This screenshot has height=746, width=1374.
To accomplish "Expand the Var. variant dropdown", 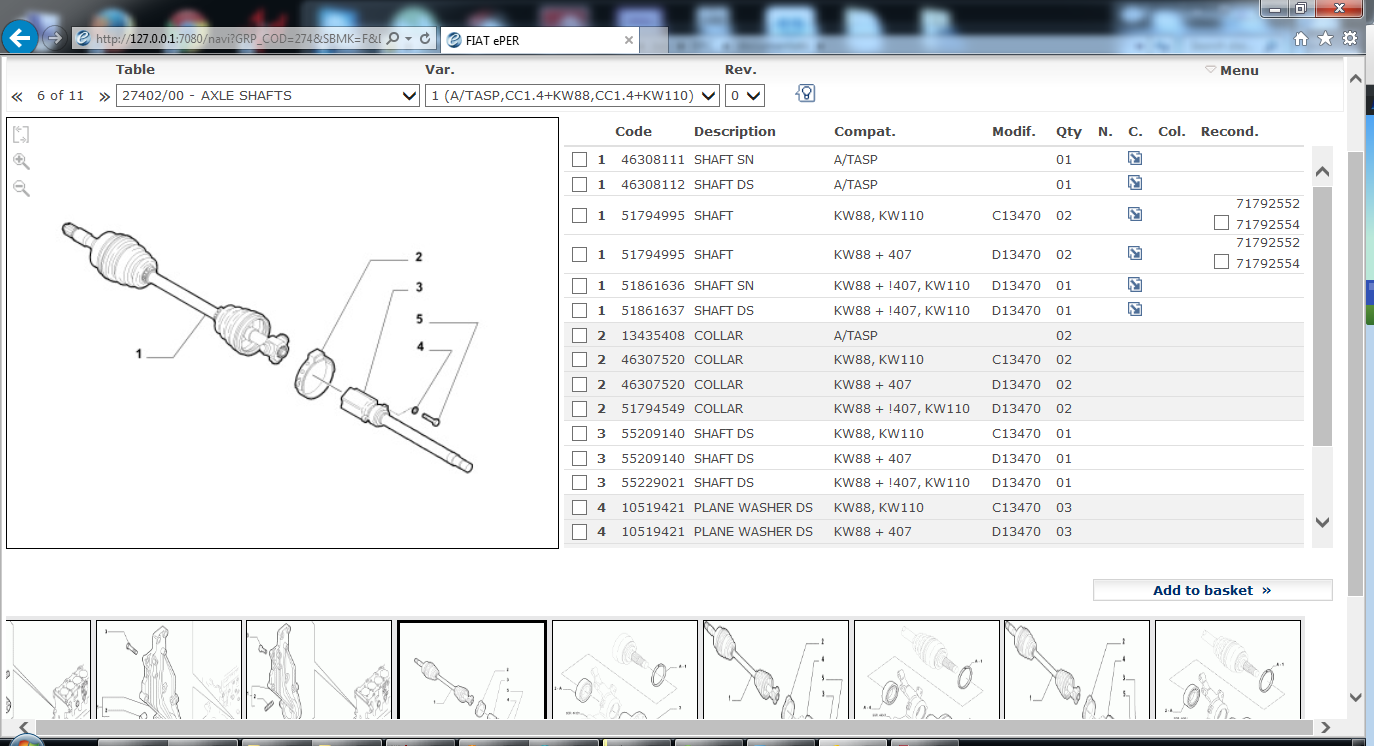I will pos(572,96).
